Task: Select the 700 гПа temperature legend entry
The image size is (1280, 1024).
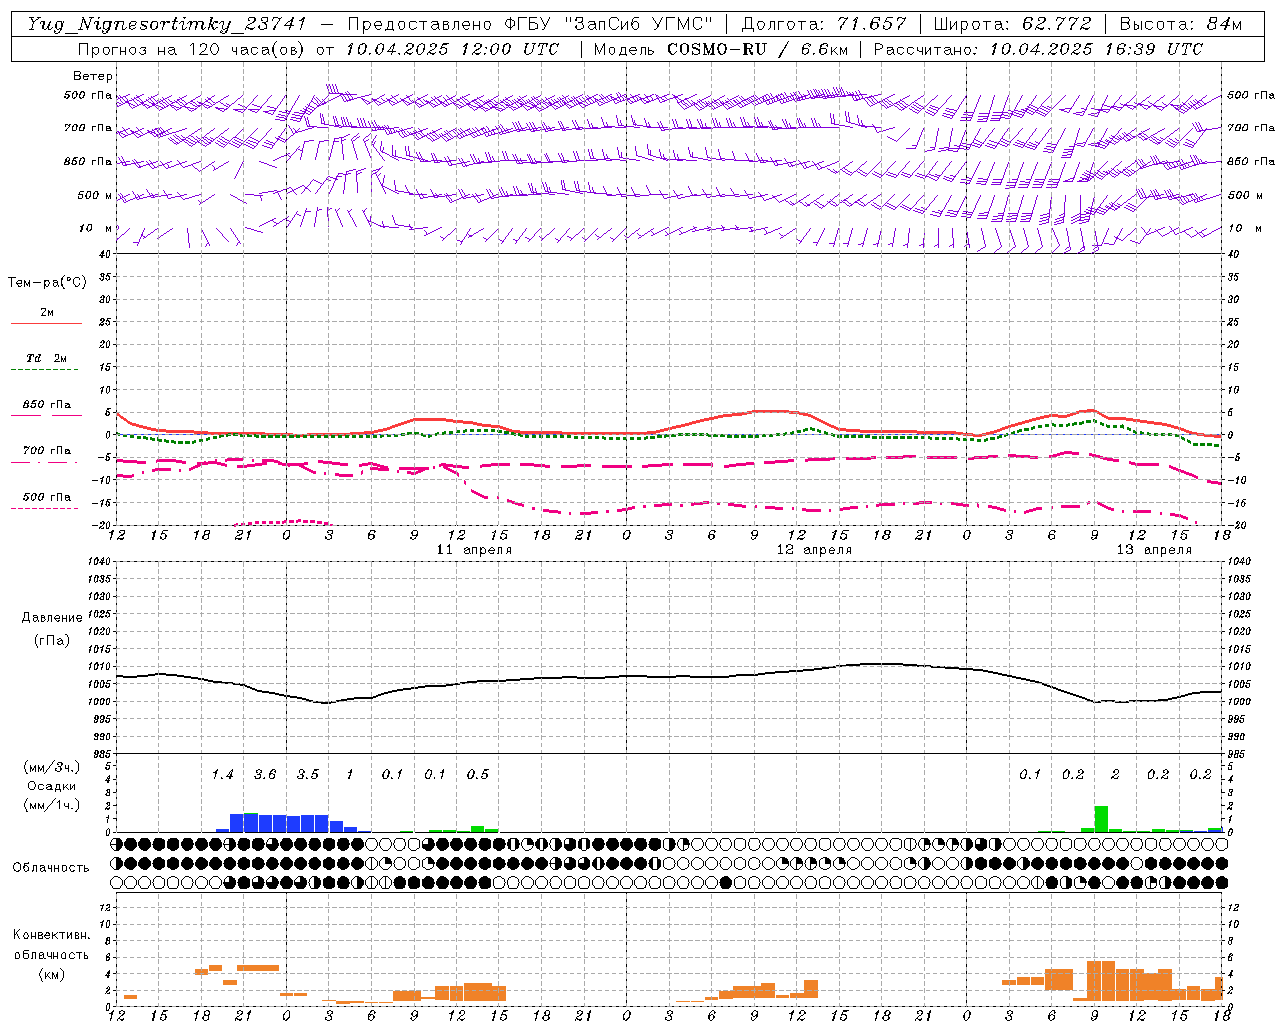Action: [46, 450]
